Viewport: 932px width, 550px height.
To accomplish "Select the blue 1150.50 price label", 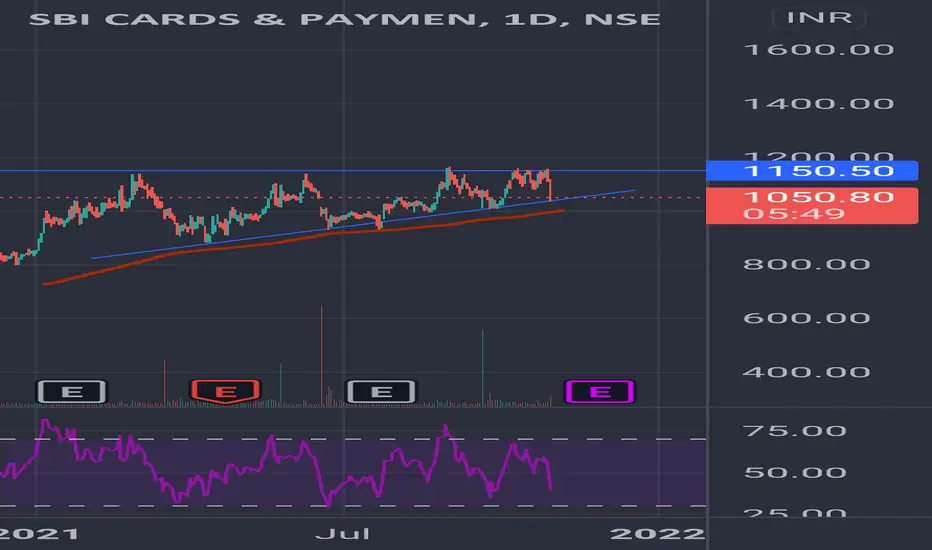I will [x=812, y=171].
